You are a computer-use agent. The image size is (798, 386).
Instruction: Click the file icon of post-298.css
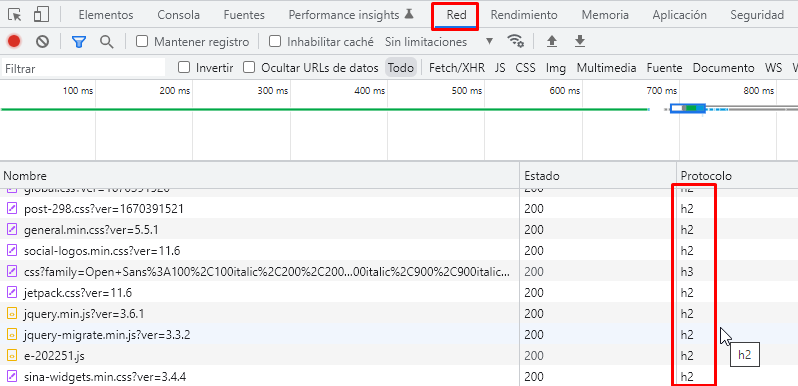[12, 208]
